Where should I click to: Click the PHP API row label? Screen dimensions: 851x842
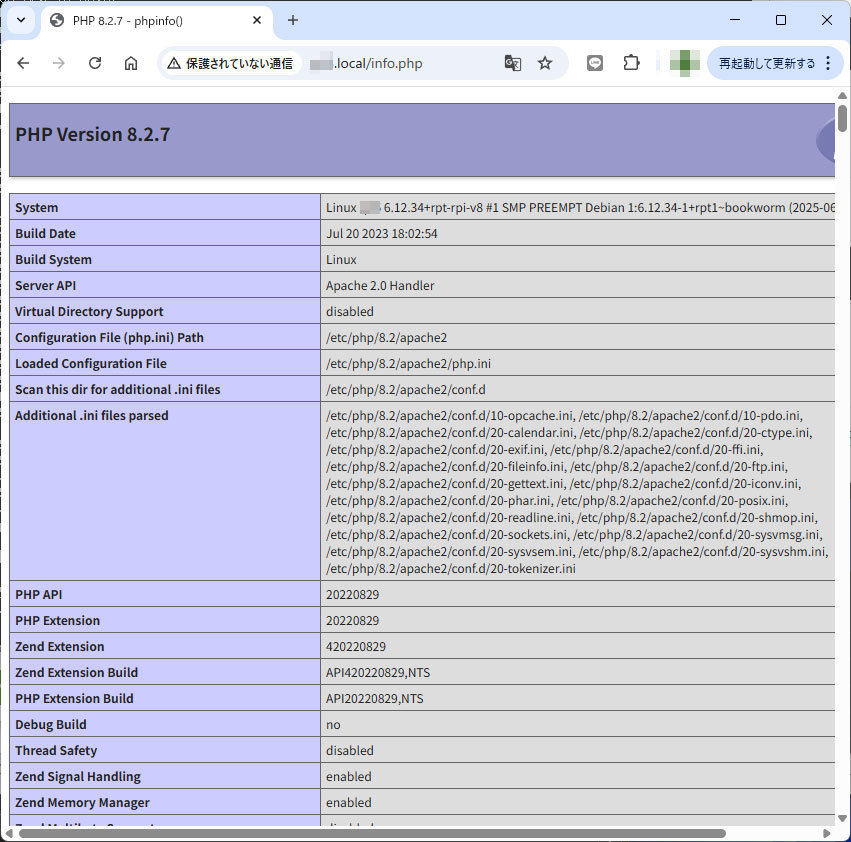point(39,594)
